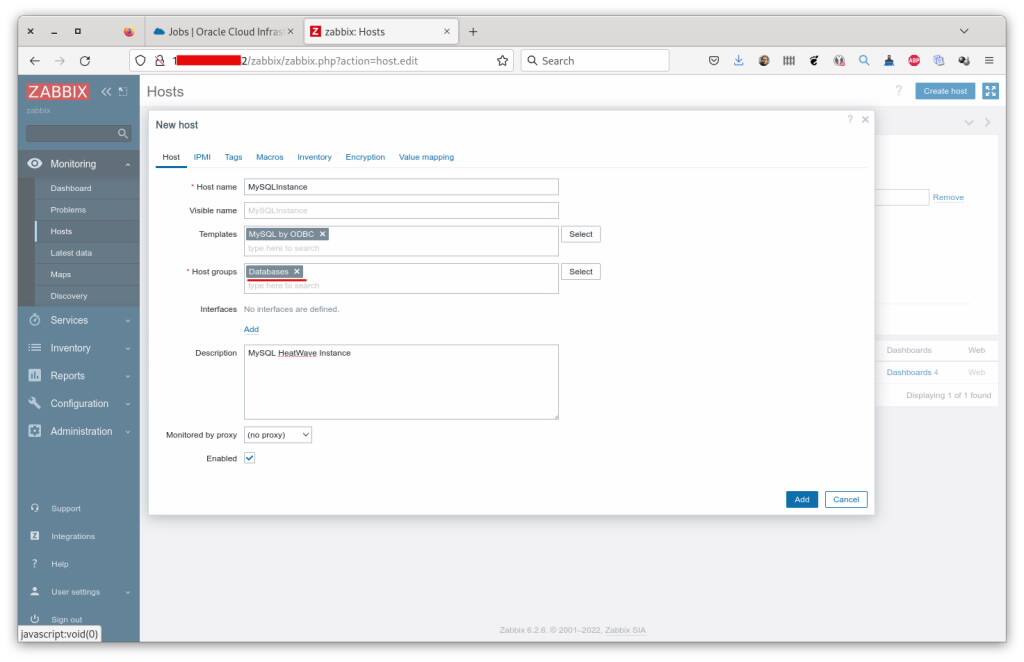The width and height of the screenshot is (1024, 662).
Task: Click the Inventory list icon
Action: (35, 348)
